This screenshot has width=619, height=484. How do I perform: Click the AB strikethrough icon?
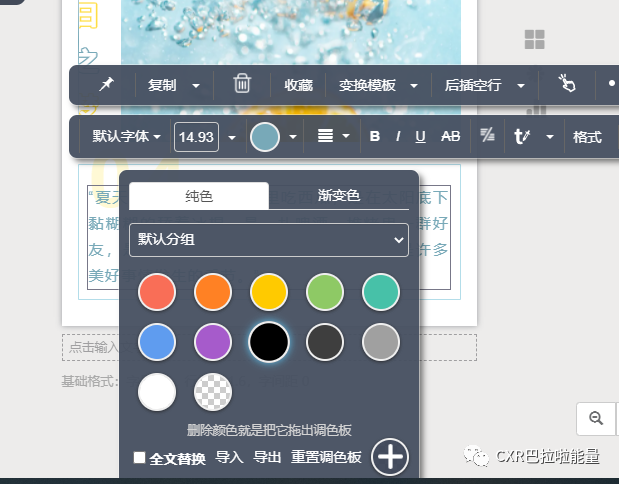pos(450,136)
